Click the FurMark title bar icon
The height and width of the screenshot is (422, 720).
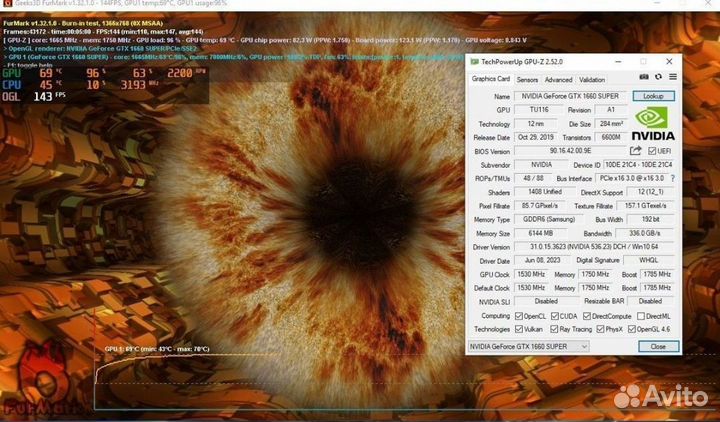click(7, 3)
